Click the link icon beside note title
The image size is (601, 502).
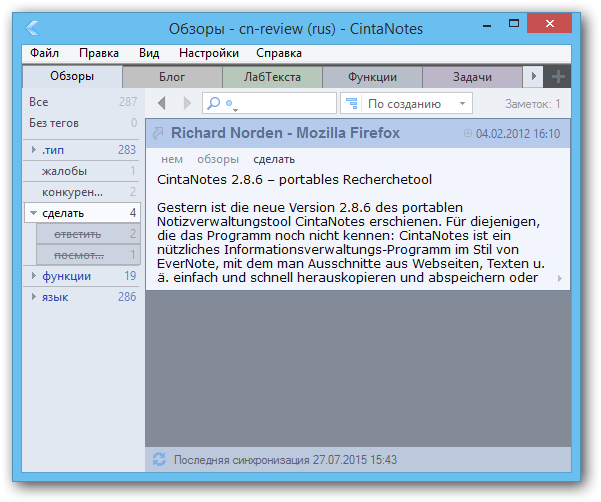[158, 133]
